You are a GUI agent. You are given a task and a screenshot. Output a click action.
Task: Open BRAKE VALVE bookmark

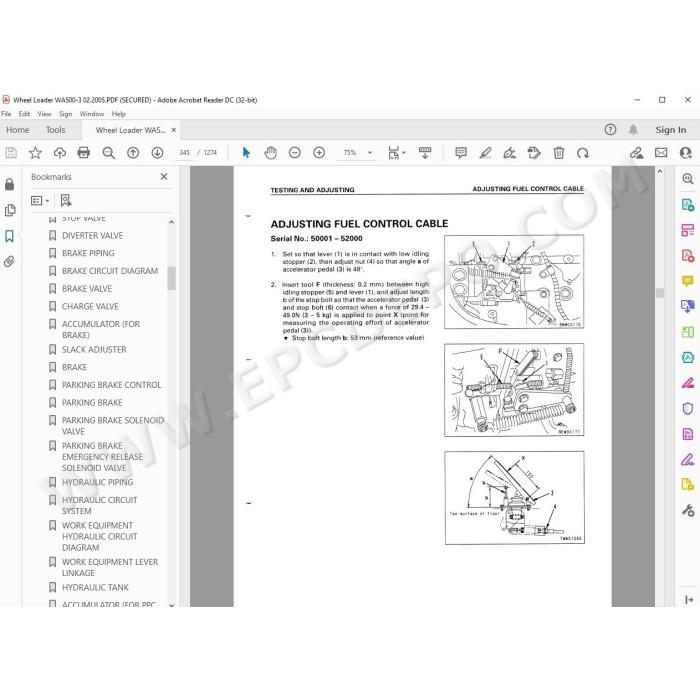(87, 289)
